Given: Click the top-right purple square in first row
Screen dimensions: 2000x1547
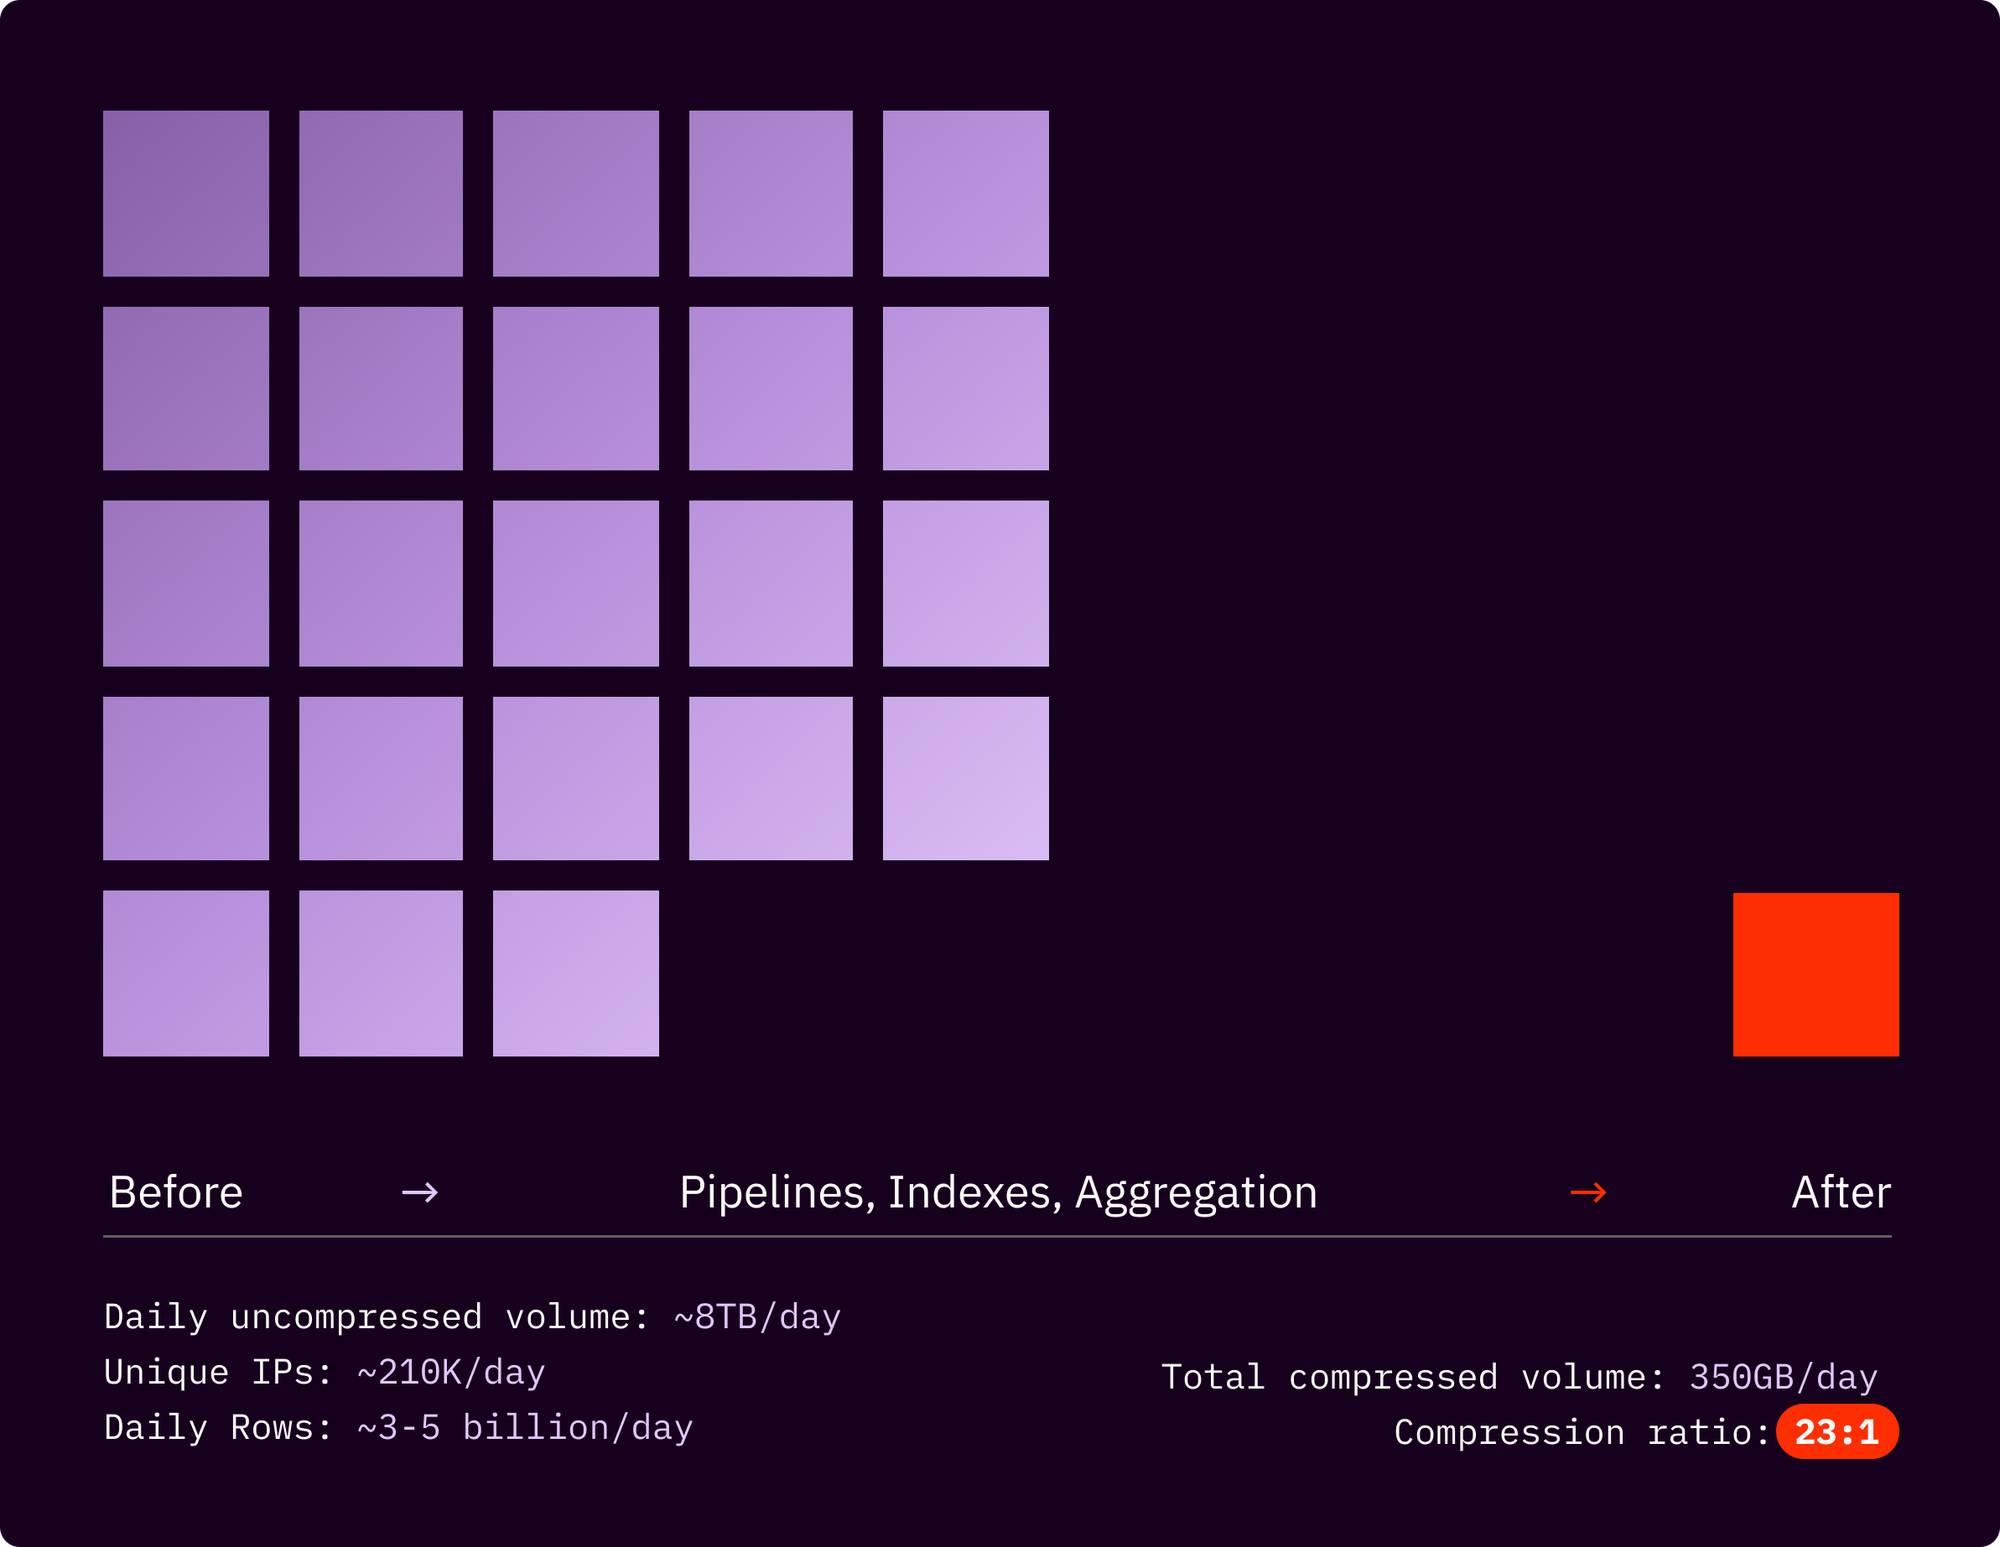Looking at the screenshot, I should tap(965, 193).
